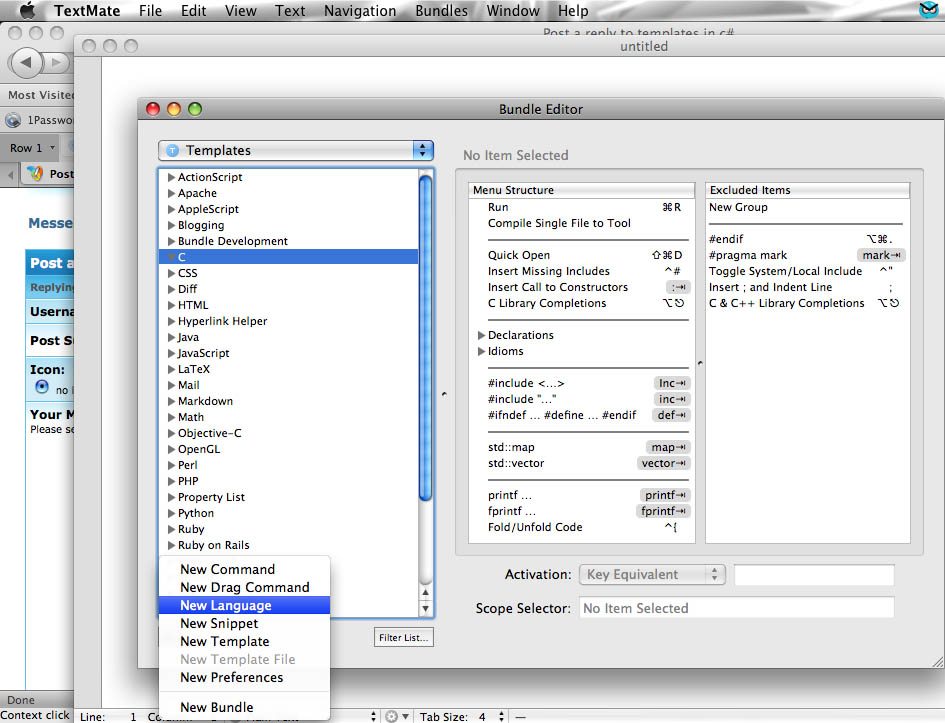
Task: Click the Scope Selector text field
Action: point(736,608)
